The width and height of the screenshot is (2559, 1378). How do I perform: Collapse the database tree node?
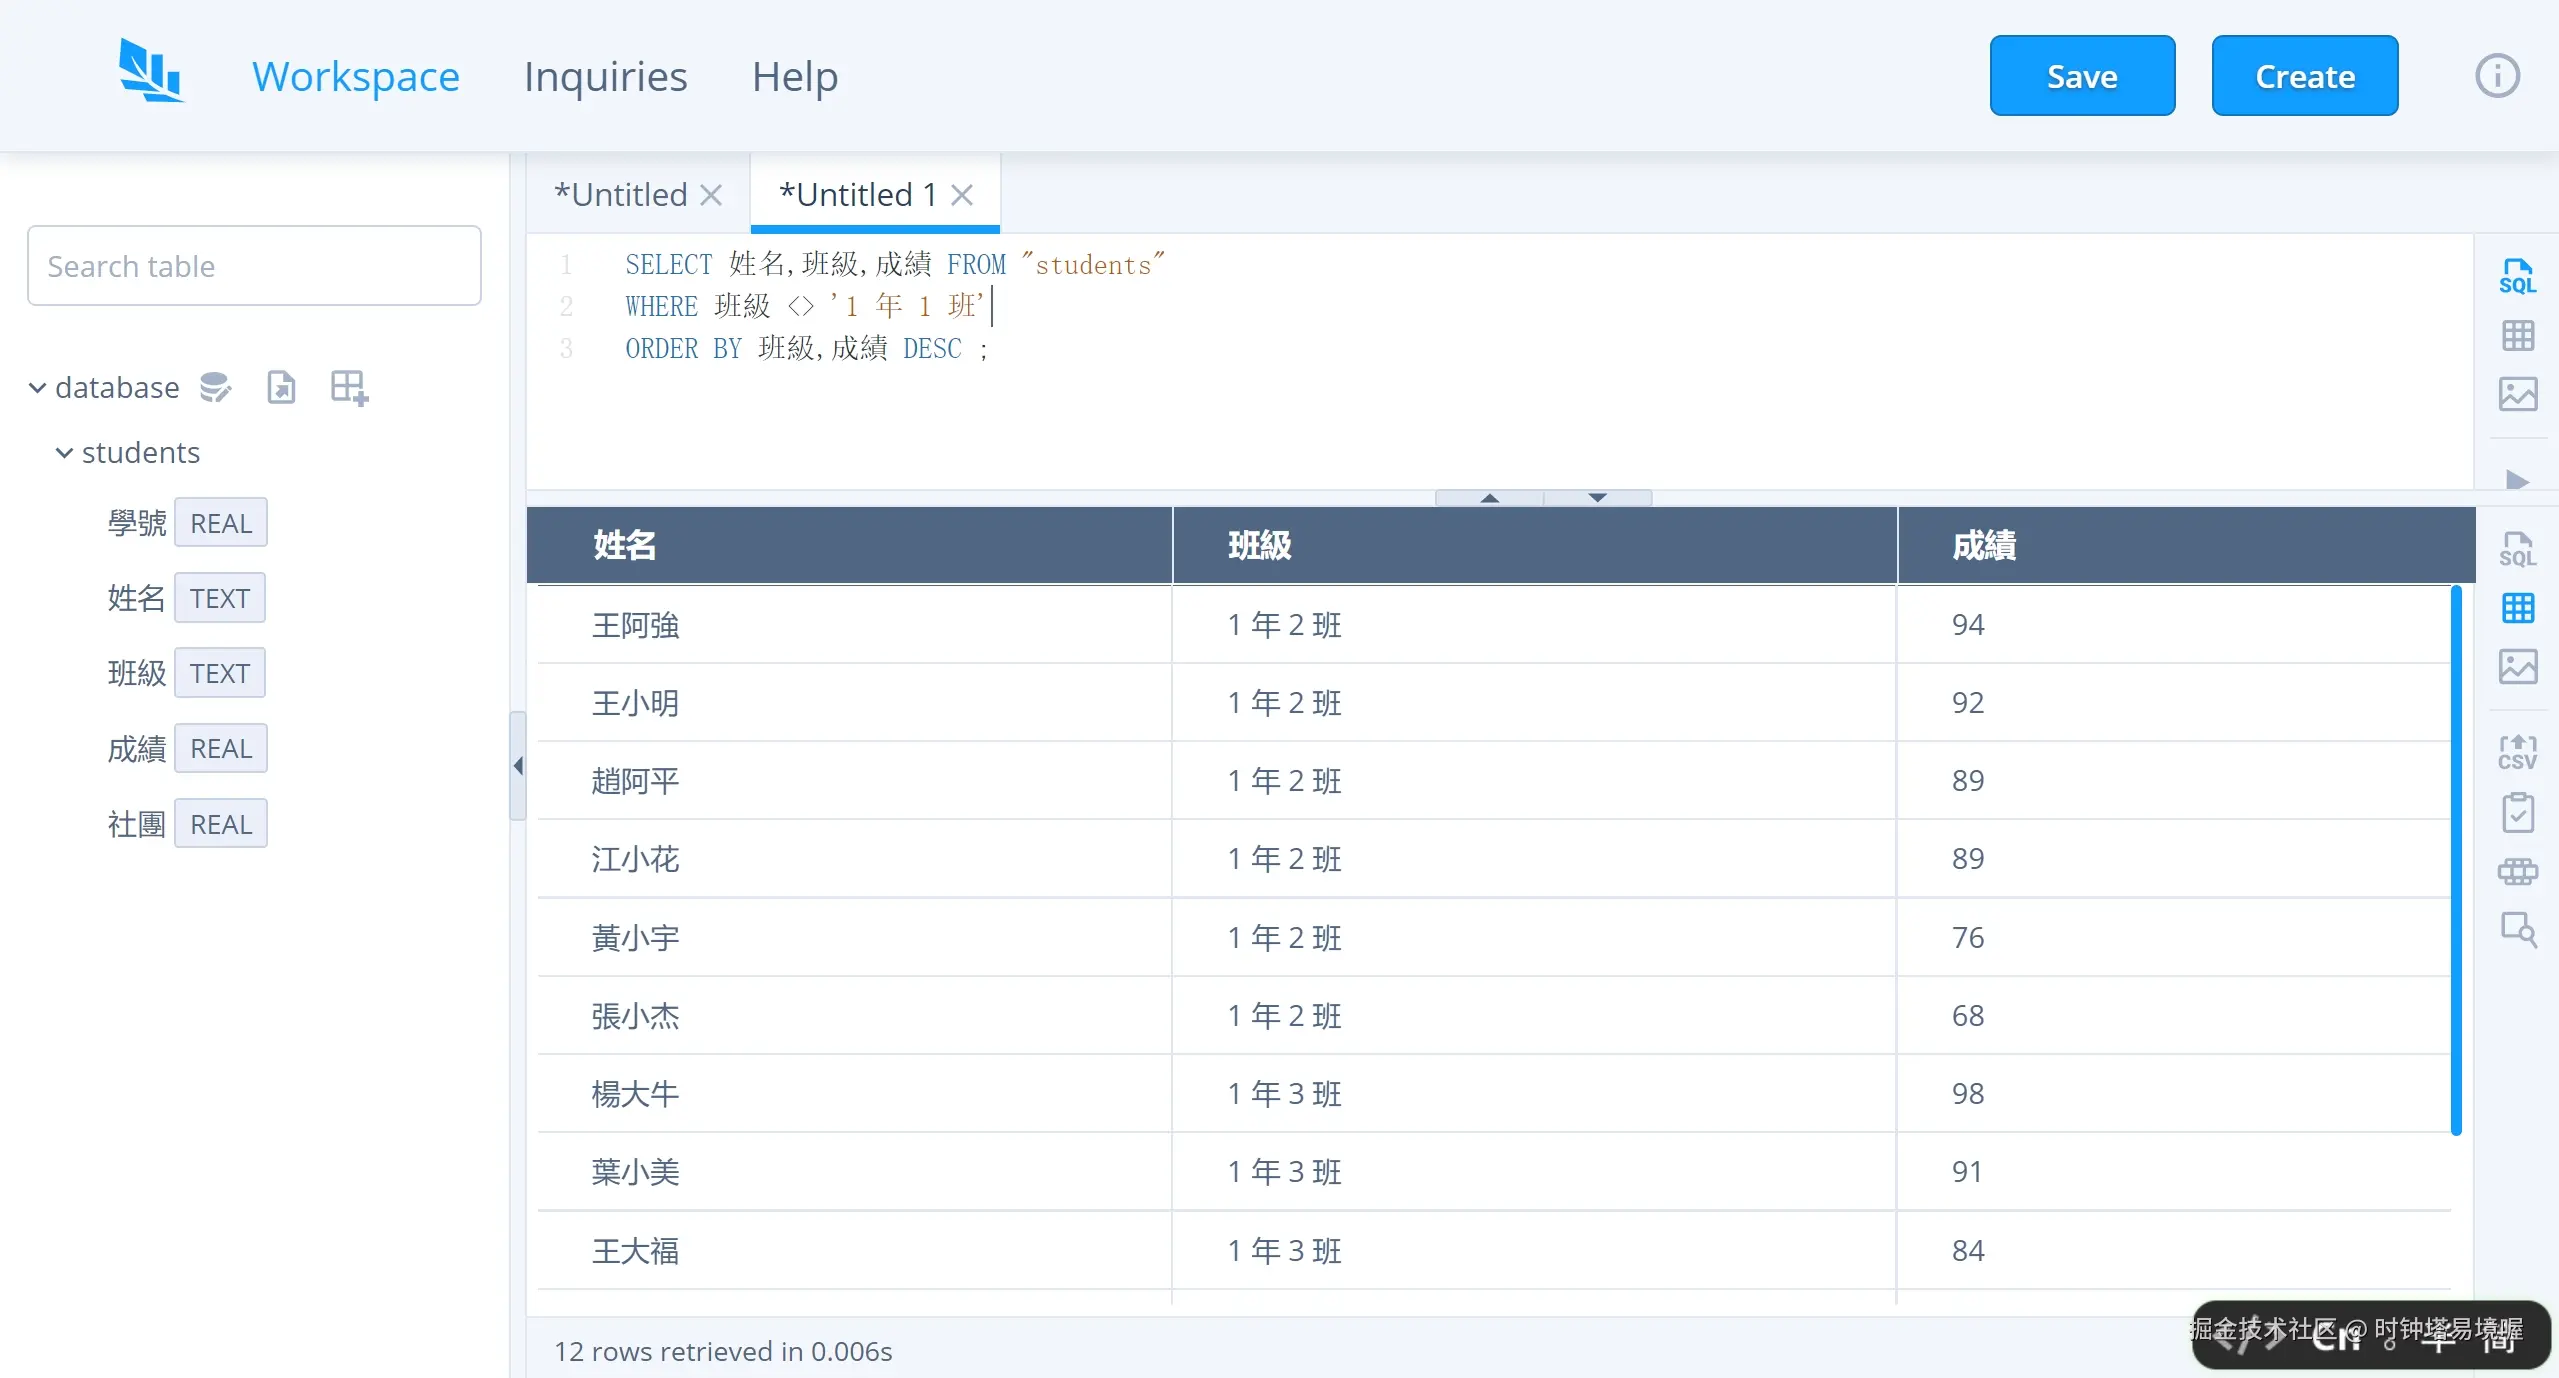(x=36, y=387)
